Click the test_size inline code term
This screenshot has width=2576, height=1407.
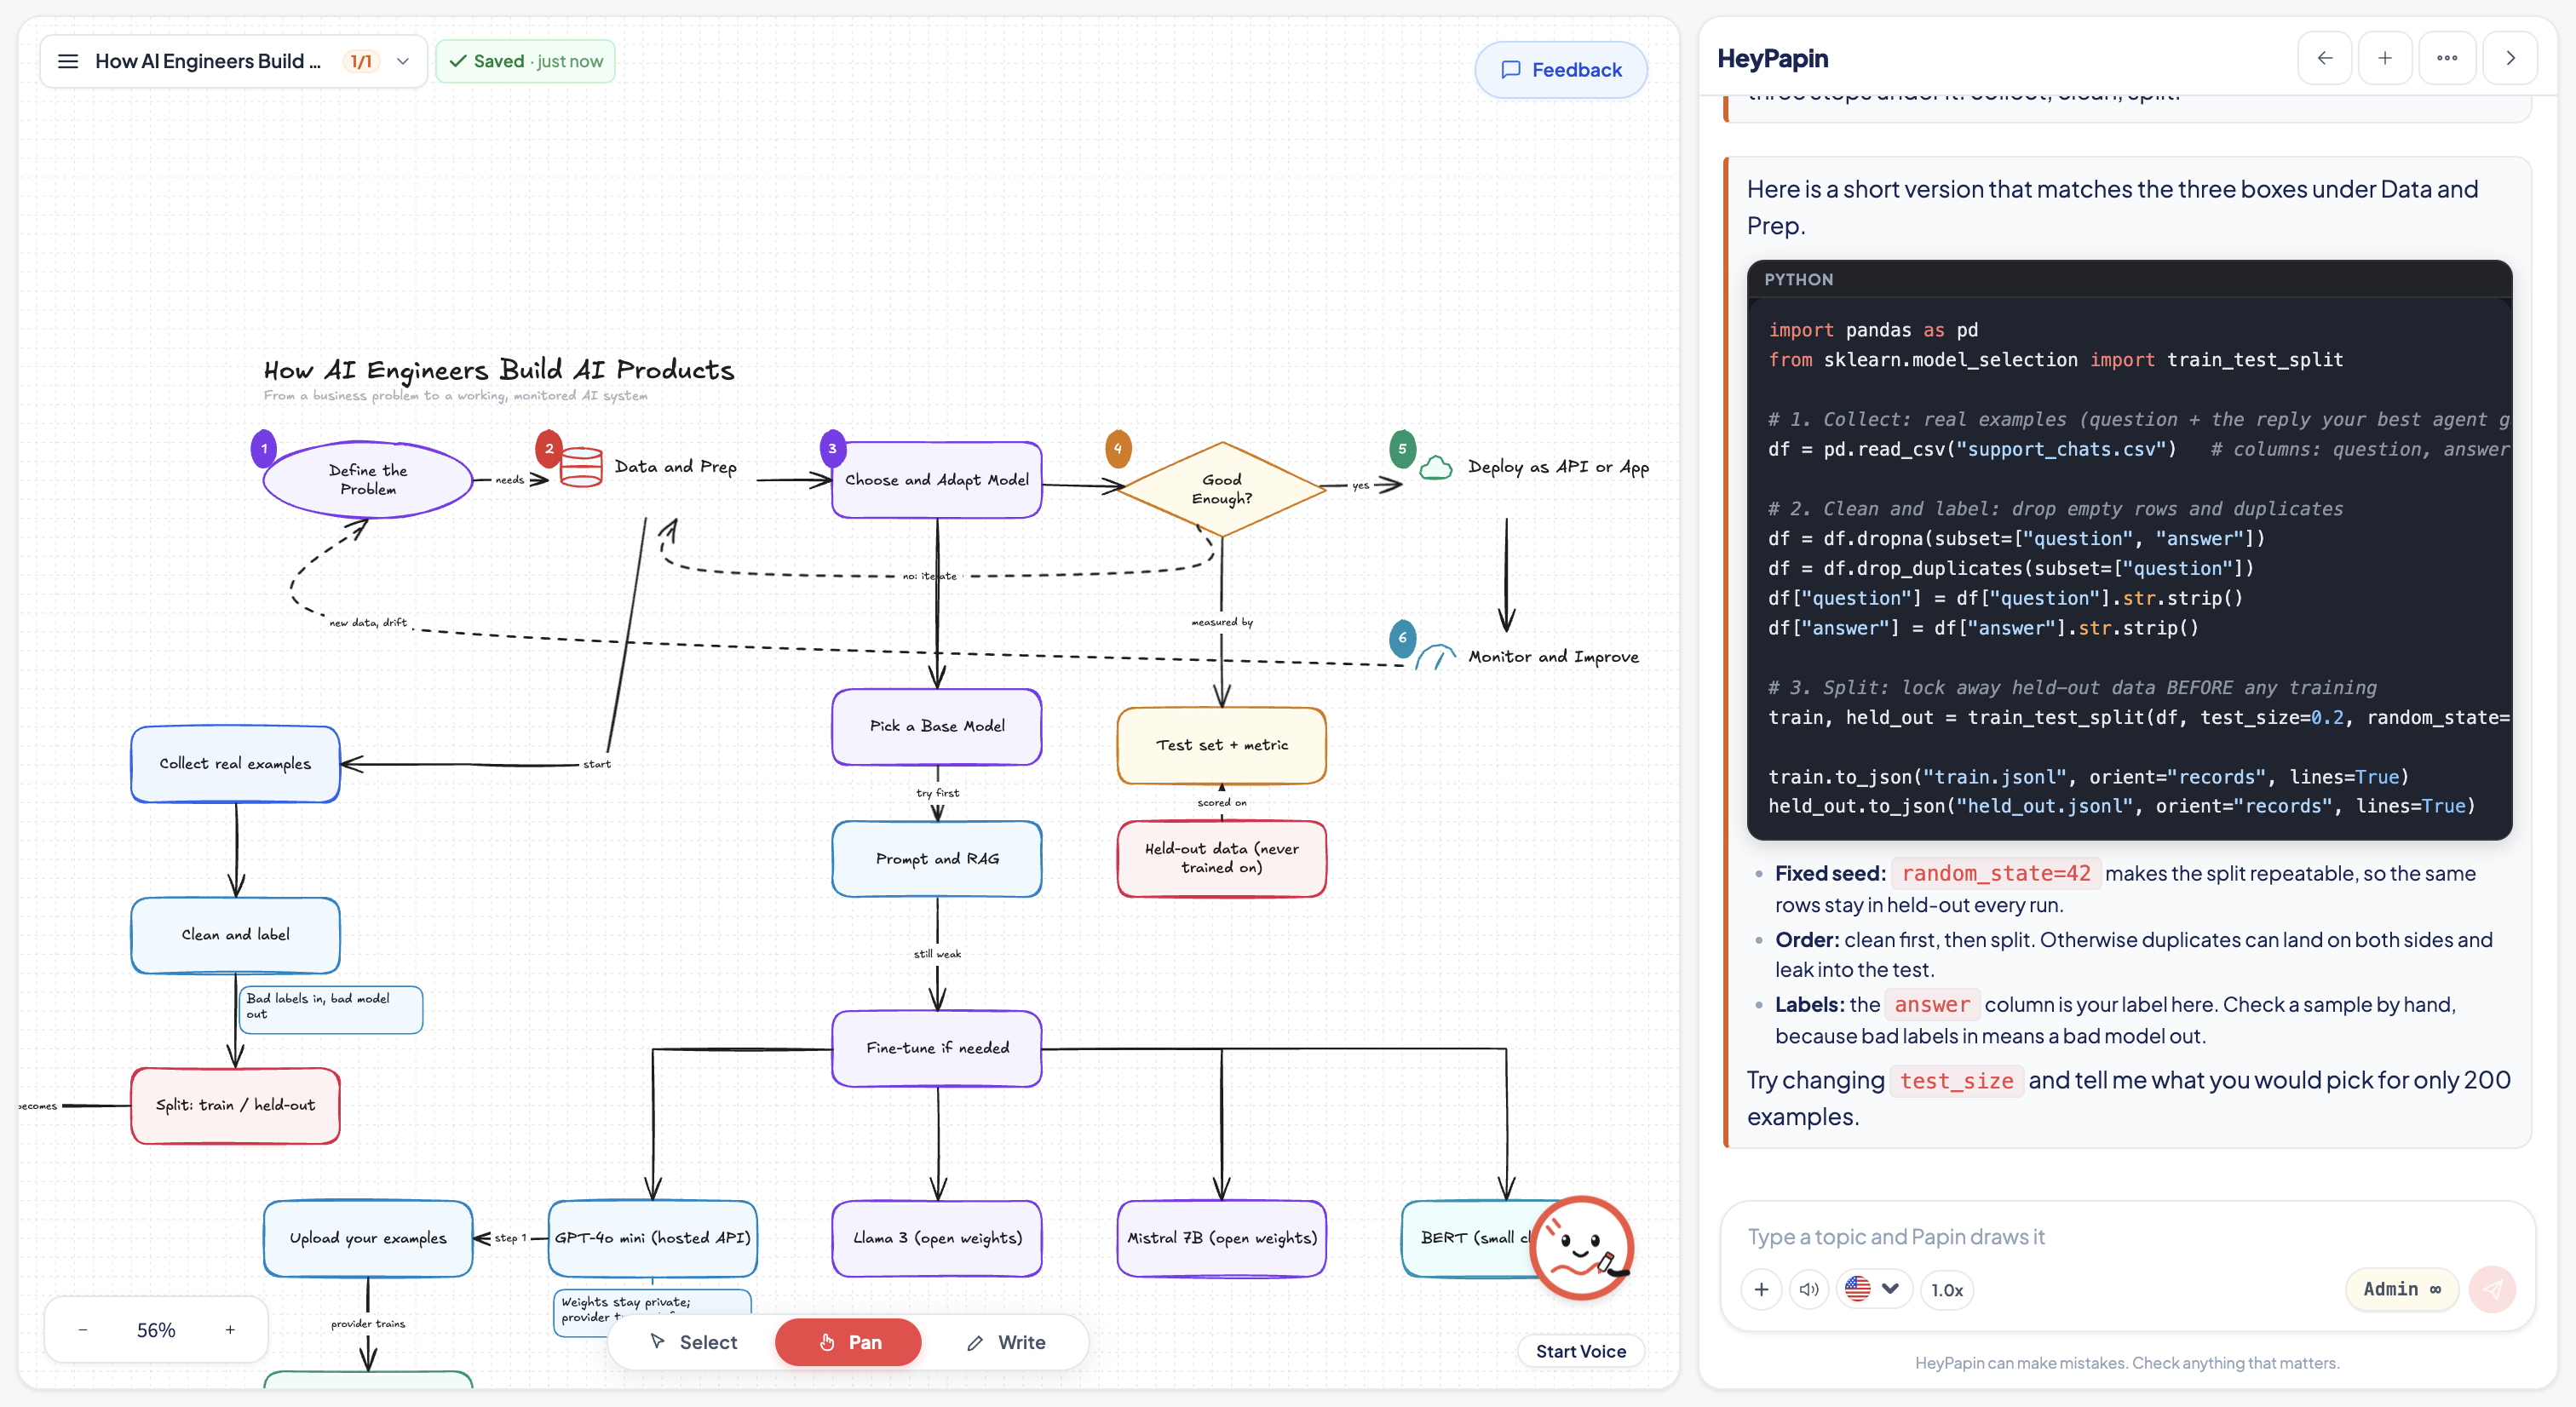[1956, 1081]
